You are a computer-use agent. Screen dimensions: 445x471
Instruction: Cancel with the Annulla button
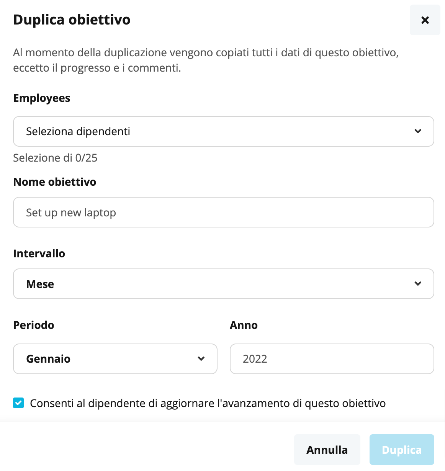pos(327,450)
